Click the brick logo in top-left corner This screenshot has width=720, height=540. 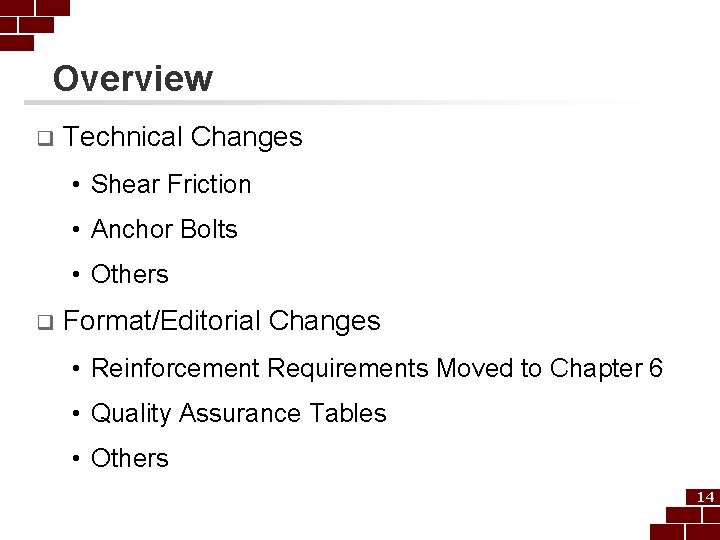pos(34,25)
